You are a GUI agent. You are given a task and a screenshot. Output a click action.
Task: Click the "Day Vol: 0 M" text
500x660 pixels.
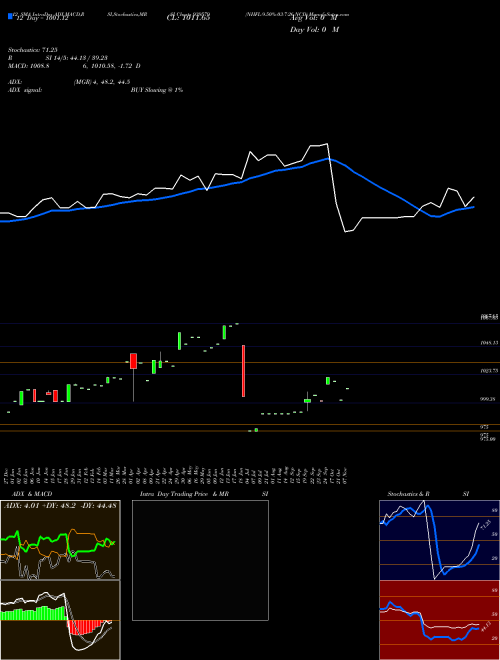(314, 30)
